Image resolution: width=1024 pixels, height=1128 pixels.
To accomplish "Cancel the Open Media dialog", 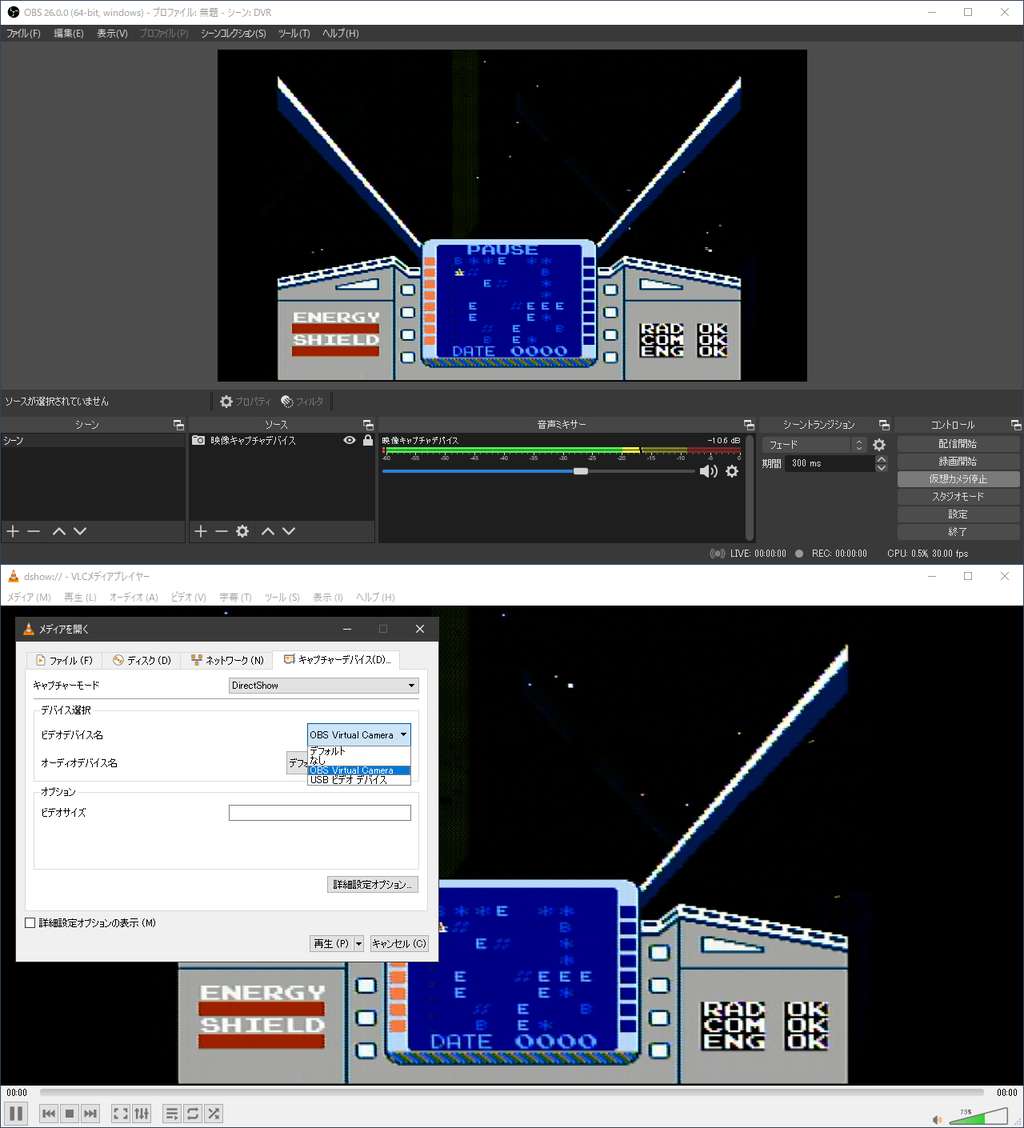I will pos(399,944).
